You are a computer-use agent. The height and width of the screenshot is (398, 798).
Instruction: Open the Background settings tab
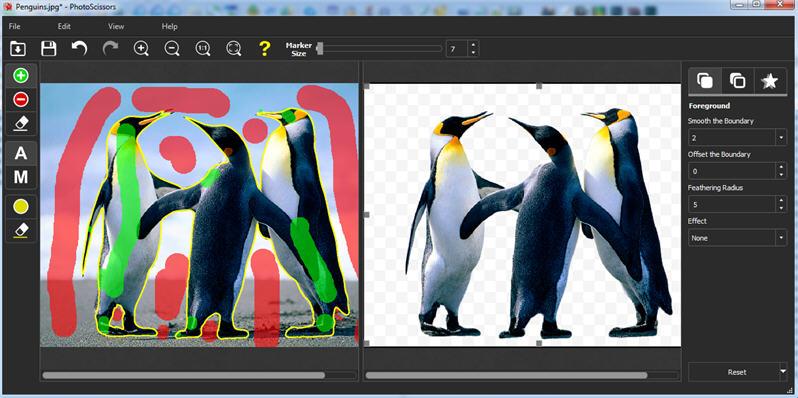coord(737,81)
